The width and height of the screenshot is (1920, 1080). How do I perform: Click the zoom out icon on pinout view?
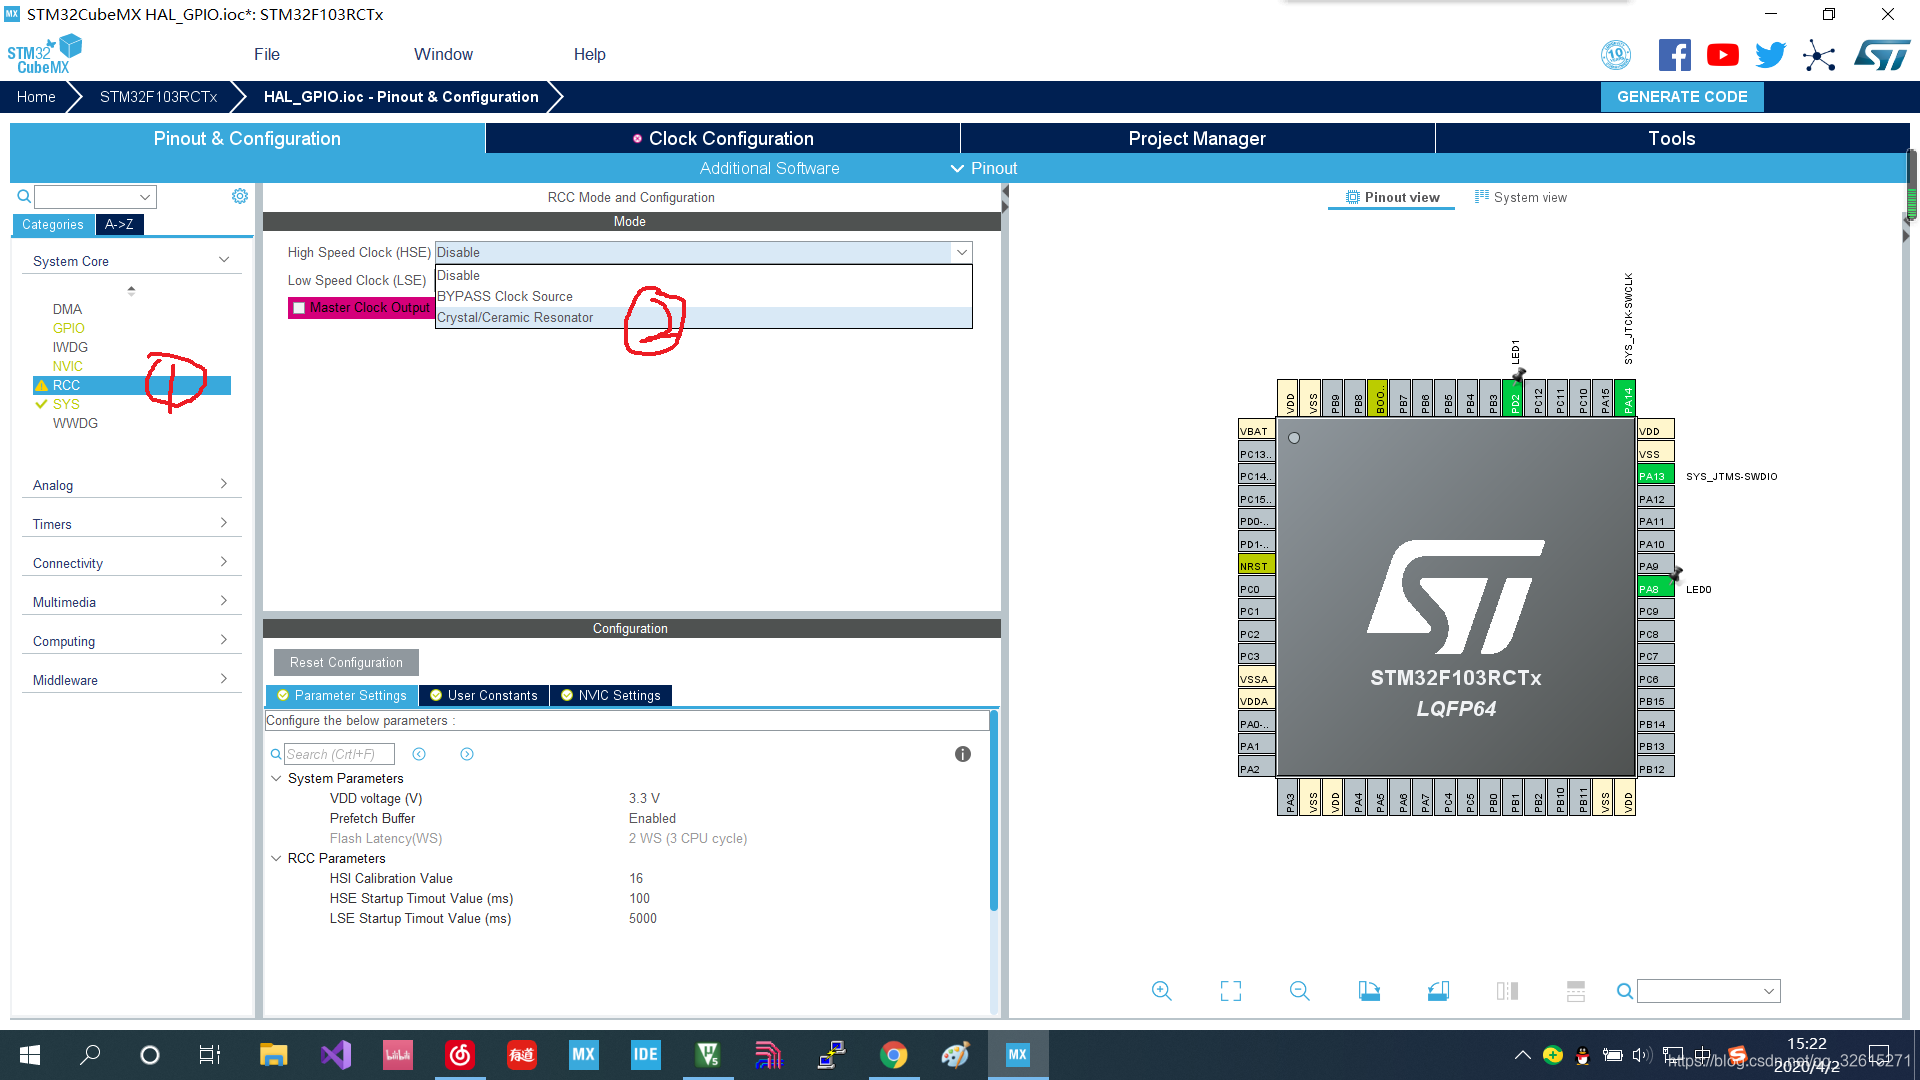click(x=1300, y=990)
